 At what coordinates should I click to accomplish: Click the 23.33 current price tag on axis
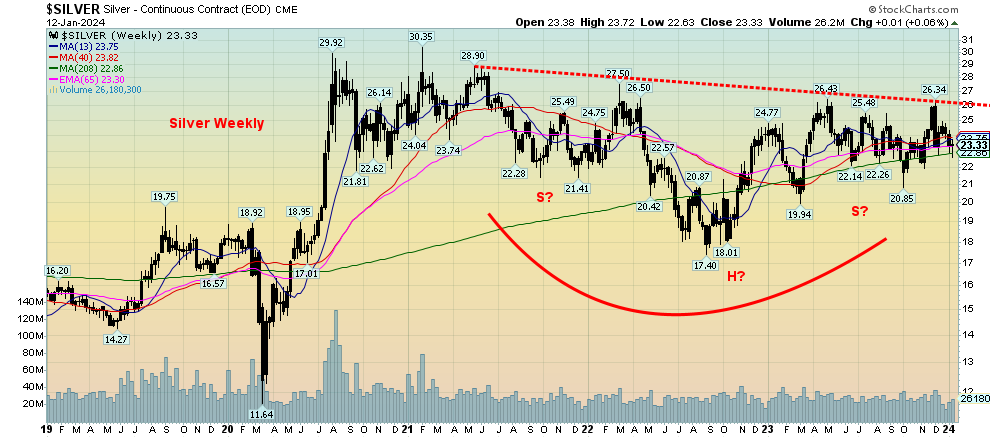[973, 145]
